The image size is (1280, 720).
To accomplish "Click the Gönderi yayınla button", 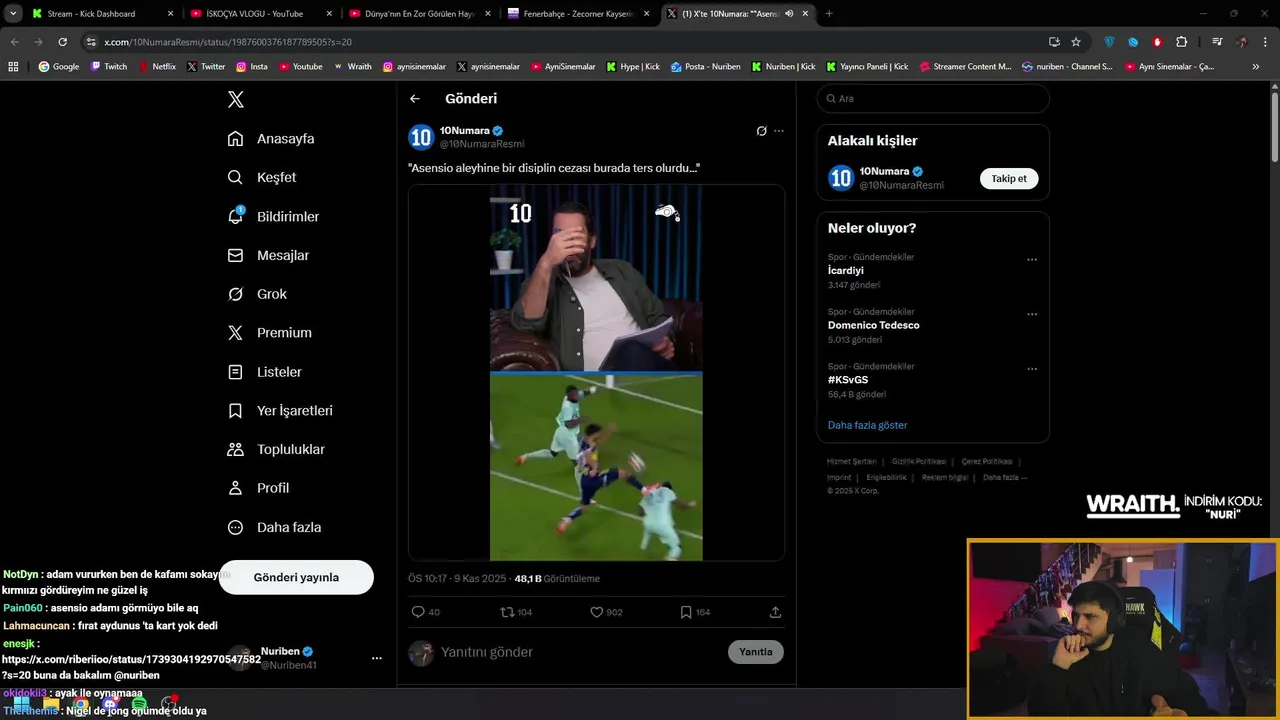I will [296, 577].
